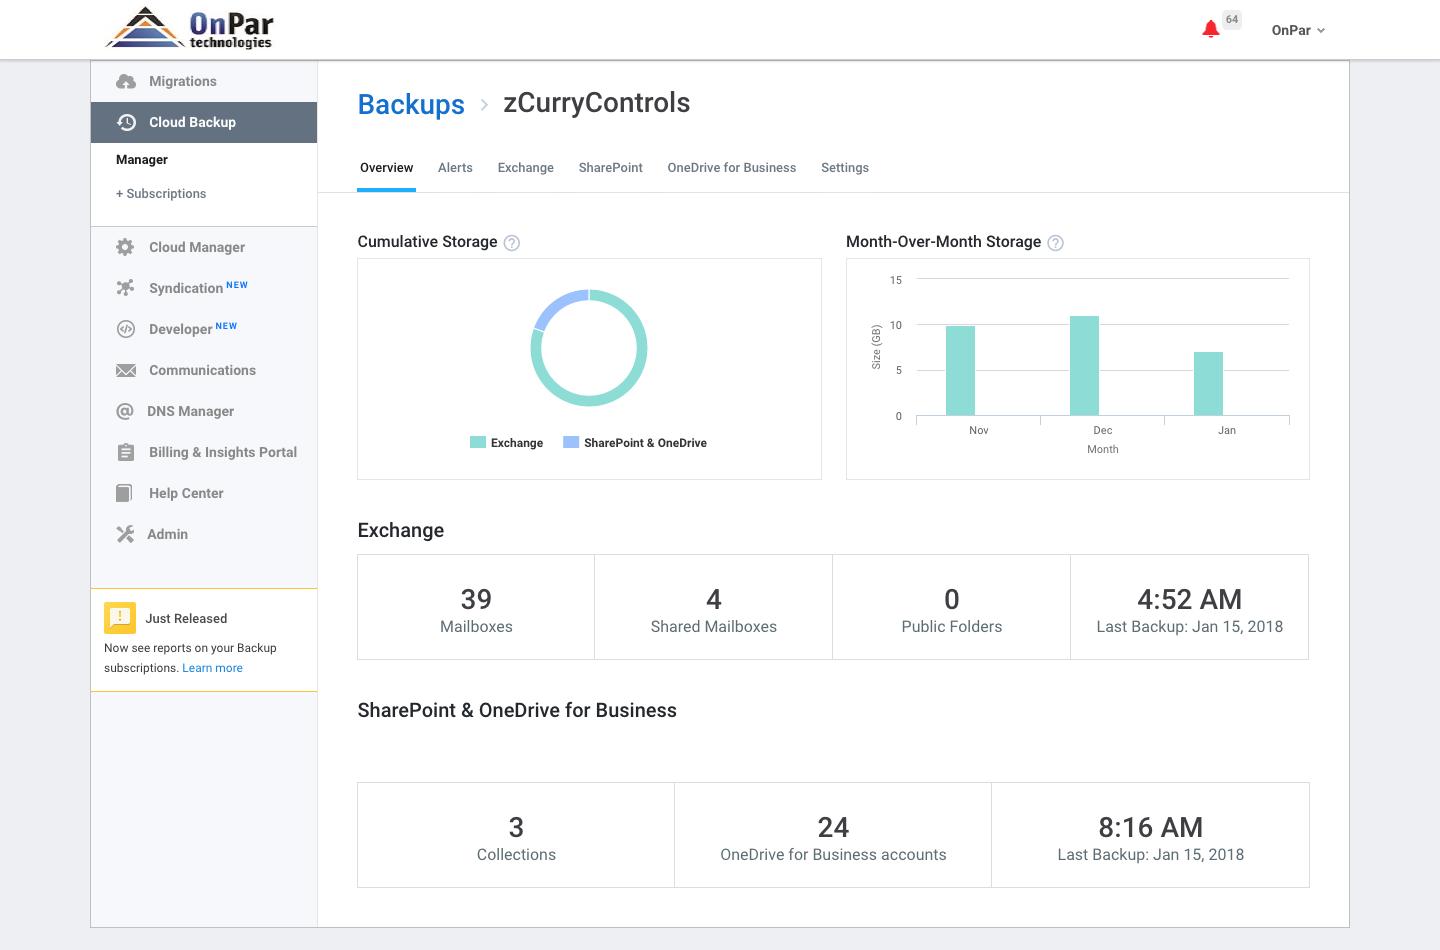Click the Exchange legend color swatch

pos(478,442)
